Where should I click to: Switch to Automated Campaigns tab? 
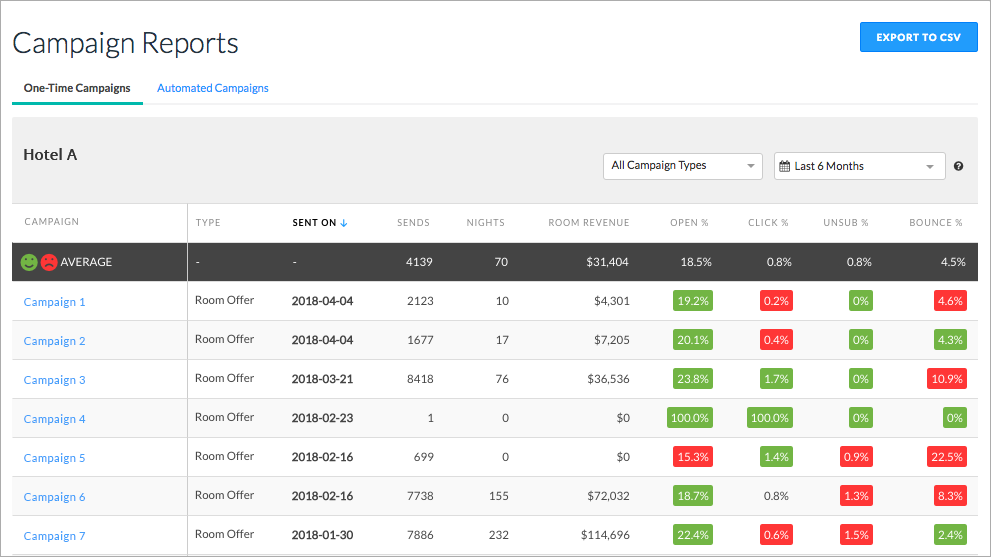(212, 88)
